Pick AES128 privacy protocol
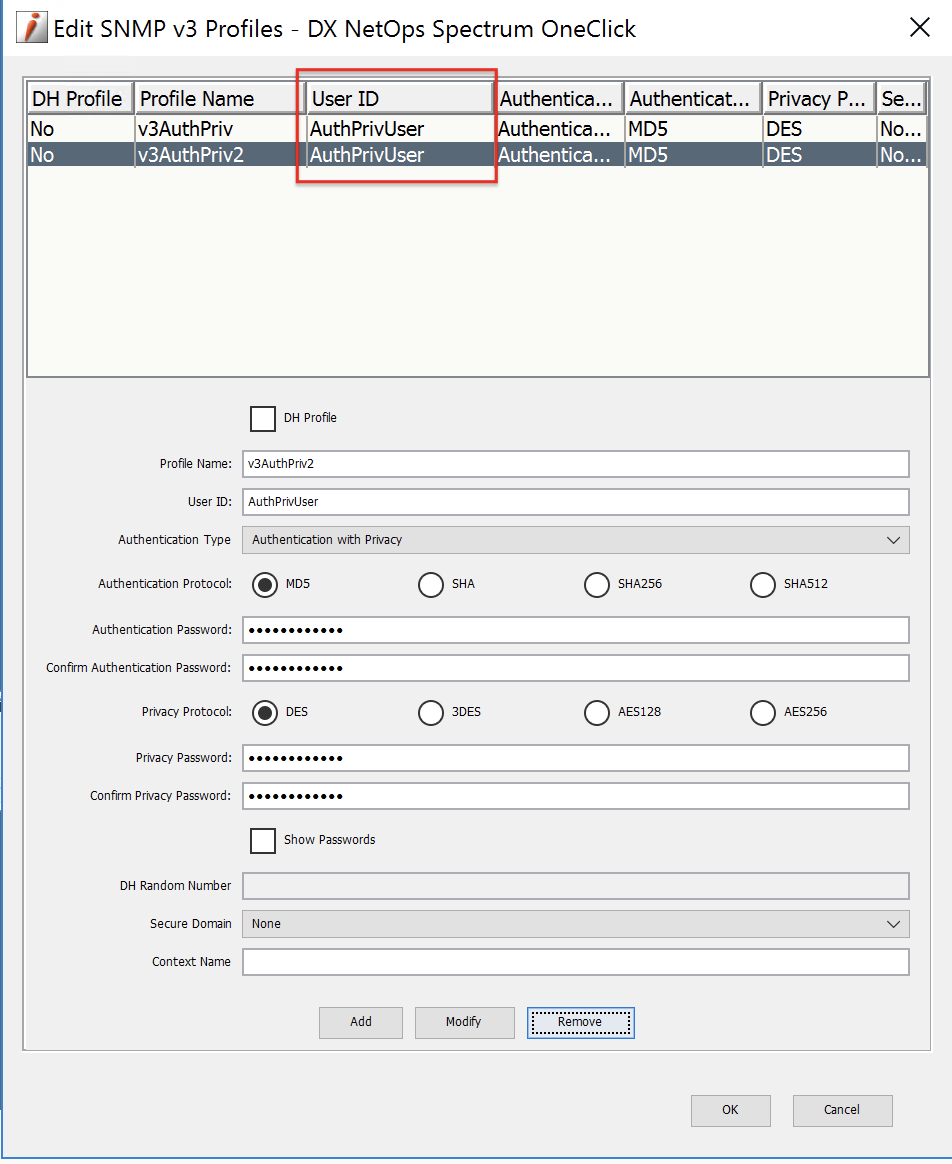Screen dimensions: 952x1164 pyautogui.click(x=597, y=712)
